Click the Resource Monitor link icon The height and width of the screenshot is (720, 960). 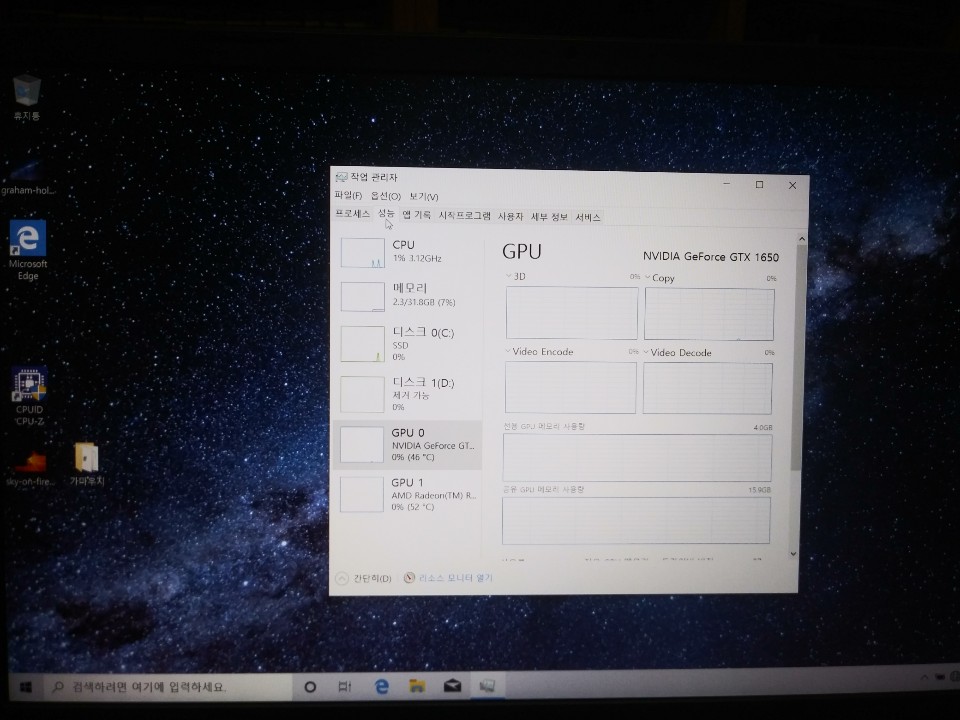click(409, 577)
